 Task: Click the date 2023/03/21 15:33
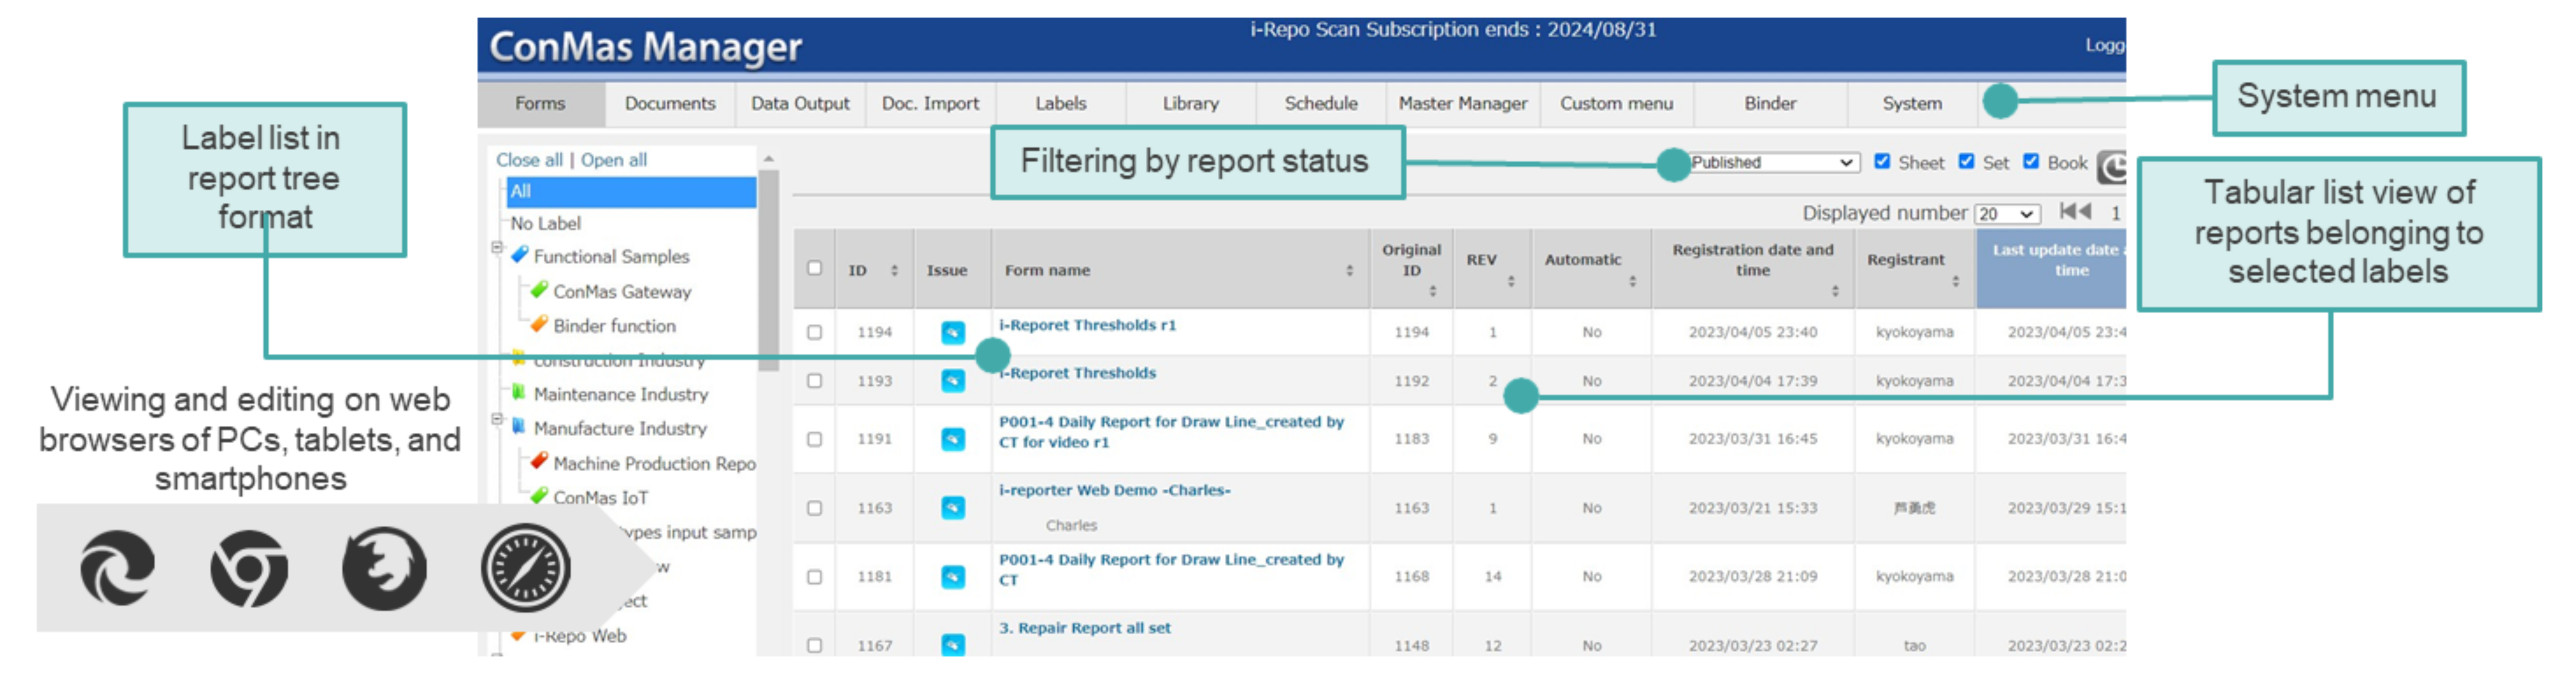pyautogui.click(x=1751, y=508)
